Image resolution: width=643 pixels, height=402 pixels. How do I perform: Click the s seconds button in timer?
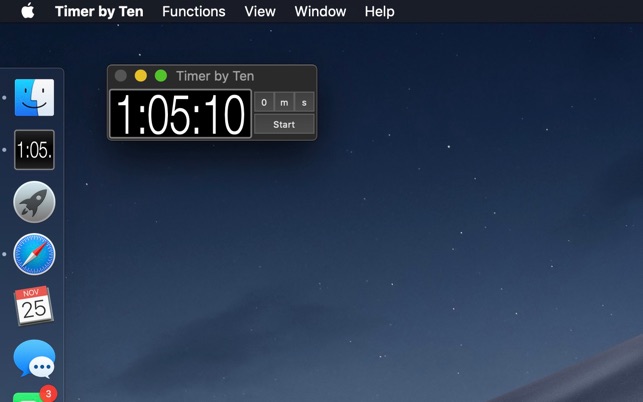304,102
